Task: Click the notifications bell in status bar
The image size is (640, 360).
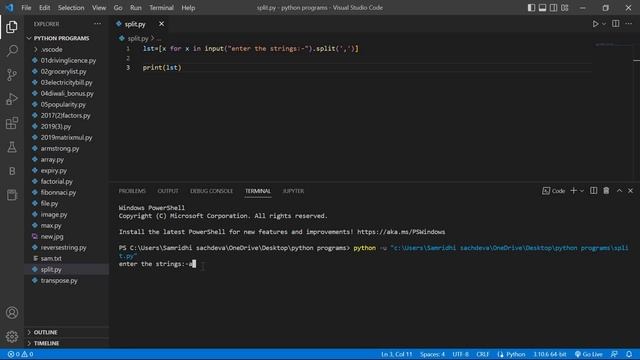Action: pos(629,354)
